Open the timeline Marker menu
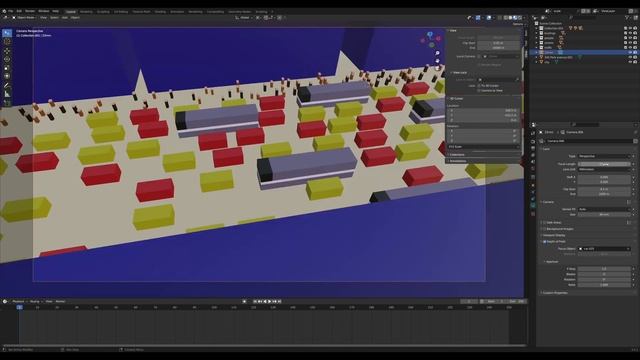The height and width of the screenshot is (360, 640). [60, 301]
